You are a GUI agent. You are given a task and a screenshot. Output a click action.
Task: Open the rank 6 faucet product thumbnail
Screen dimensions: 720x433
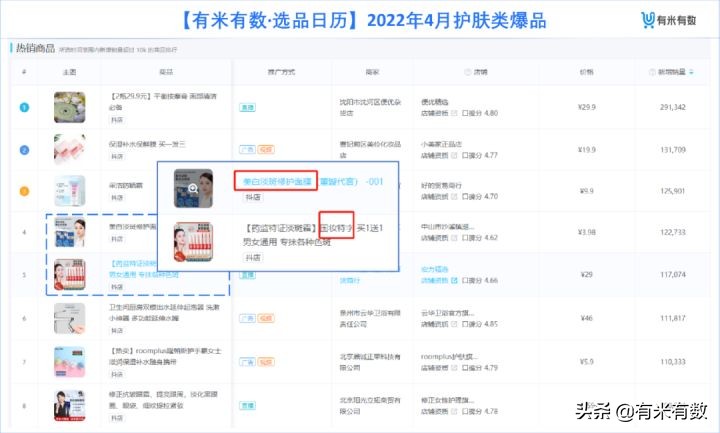click(x=70, y=318)
